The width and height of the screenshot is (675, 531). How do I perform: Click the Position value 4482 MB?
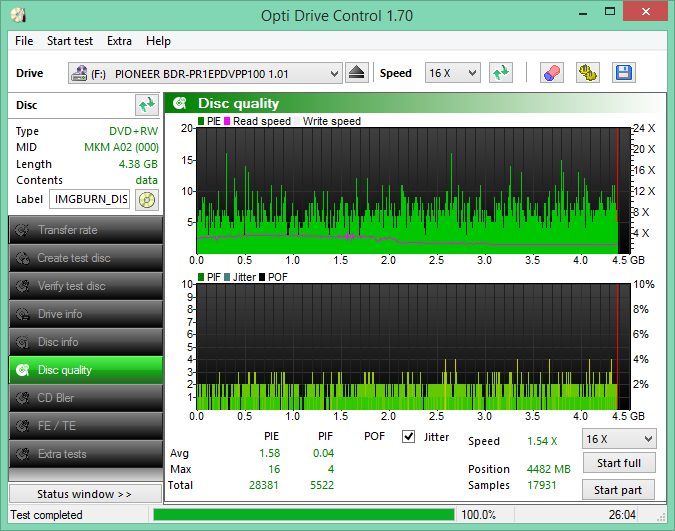coord(549,469)
